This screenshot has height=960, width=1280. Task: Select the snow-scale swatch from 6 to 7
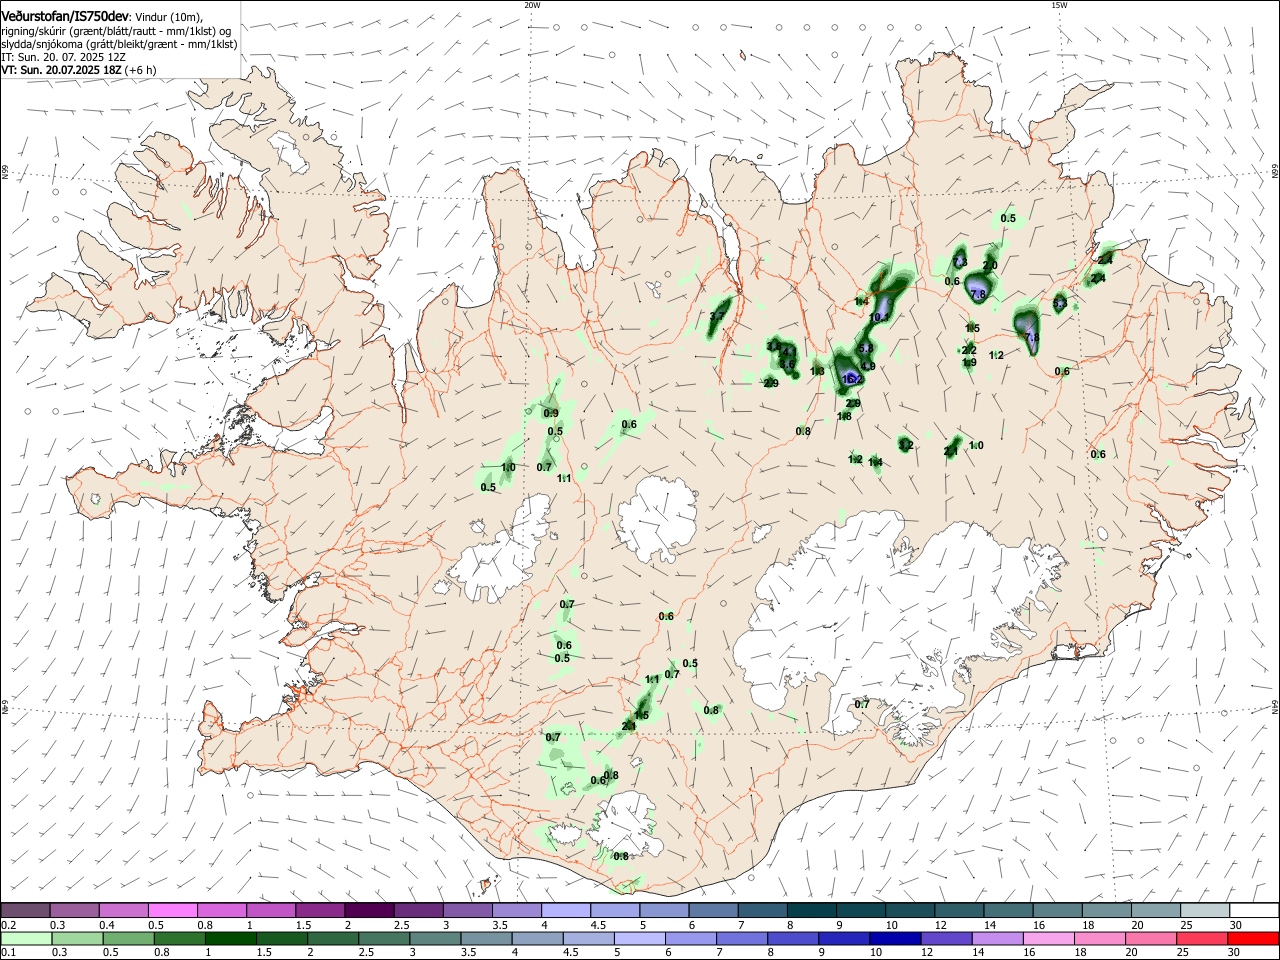(x=712, y=910)
